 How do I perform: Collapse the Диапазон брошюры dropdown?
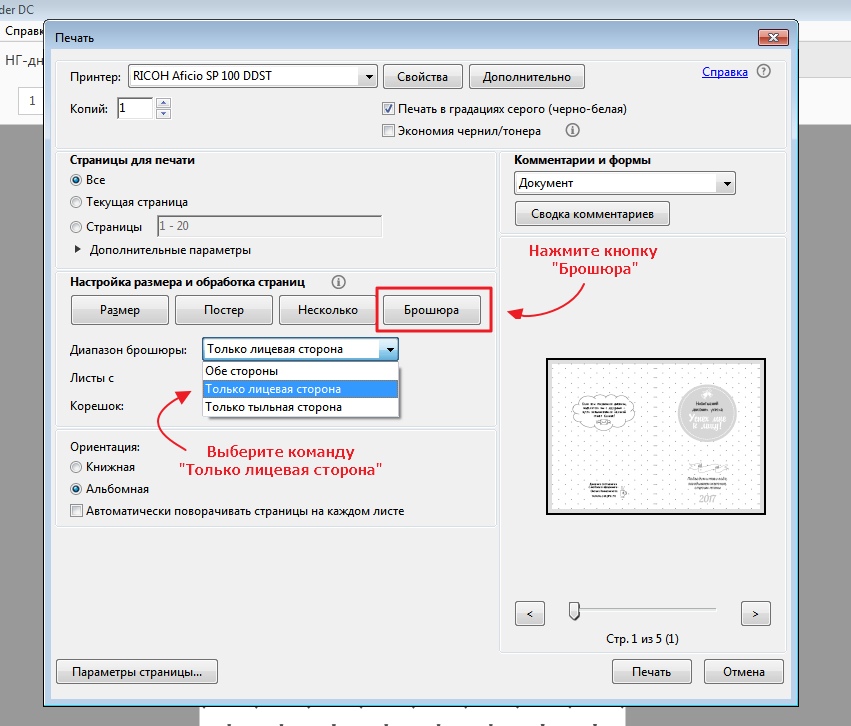click(x=389, y=349)
